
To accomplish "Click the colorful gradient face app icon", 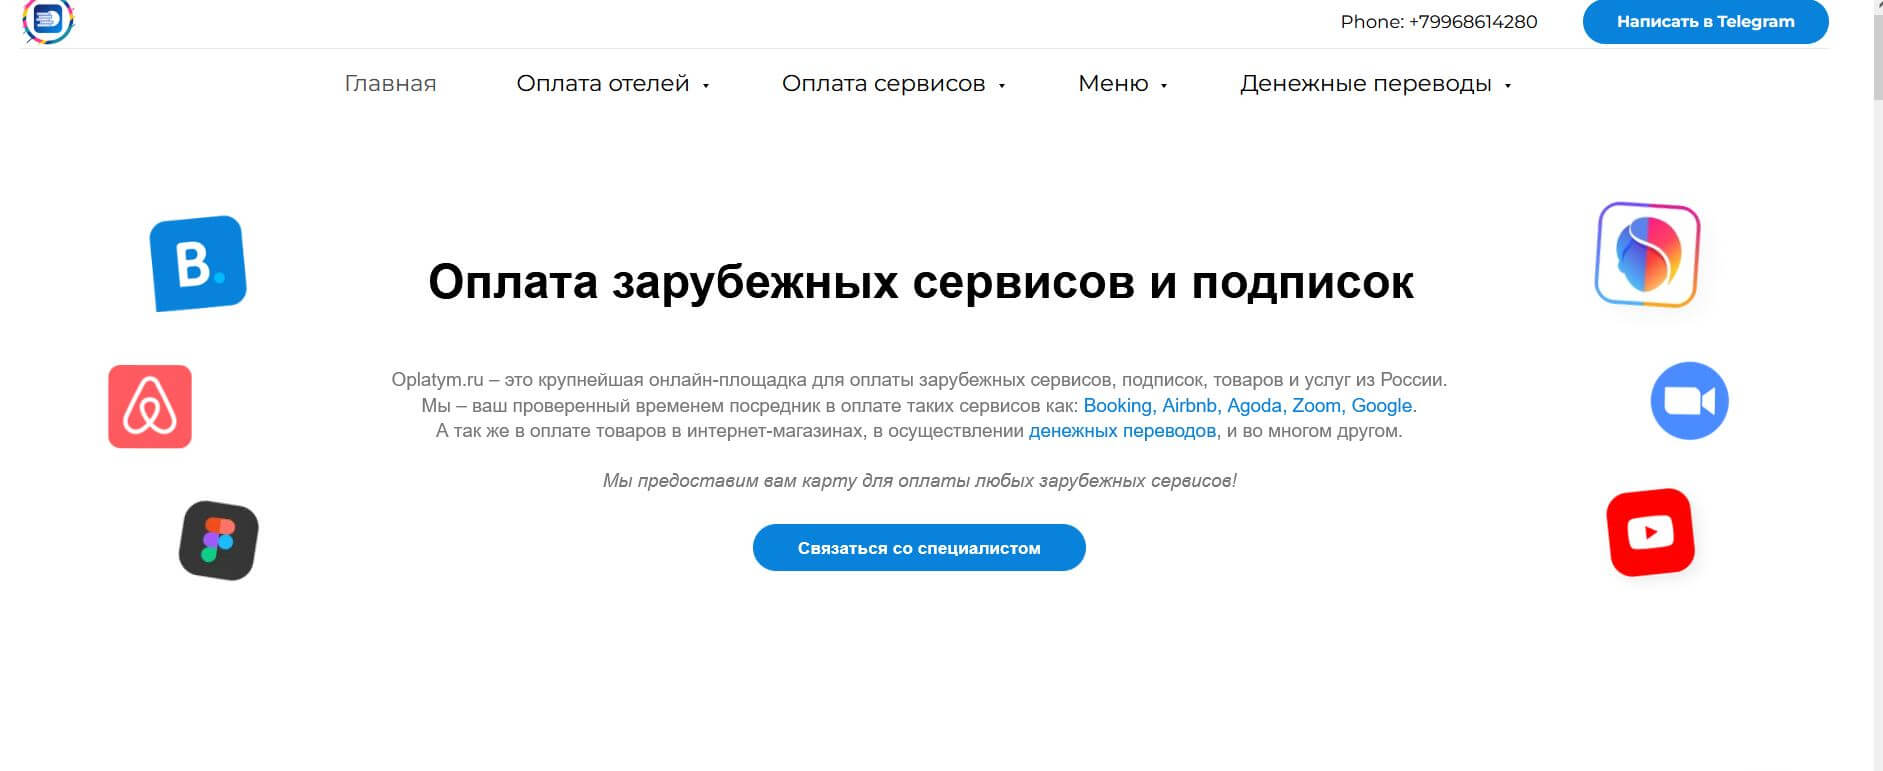I will coord(1647,254).
